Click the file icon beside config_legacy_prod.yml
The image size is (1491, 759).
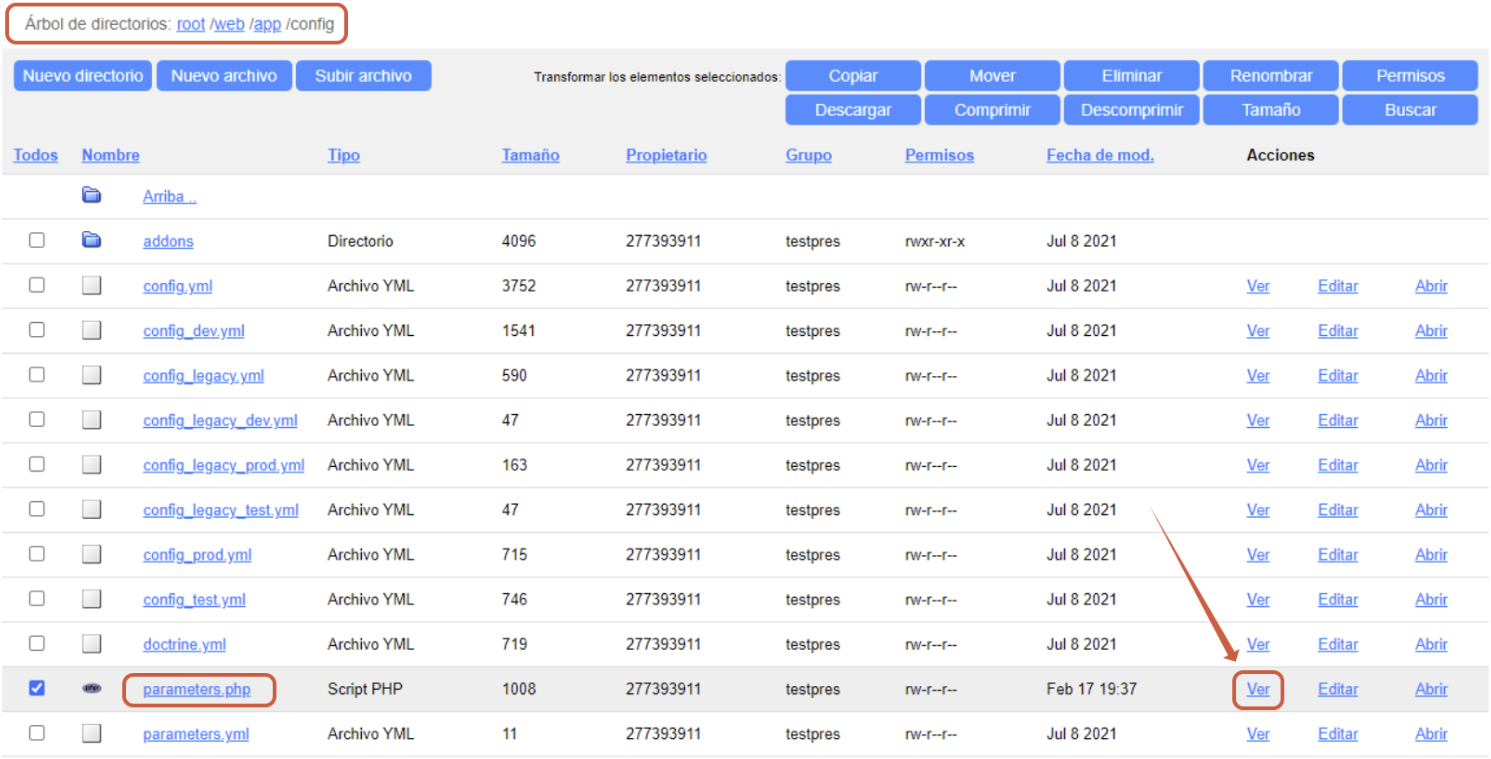click(92, 464)
